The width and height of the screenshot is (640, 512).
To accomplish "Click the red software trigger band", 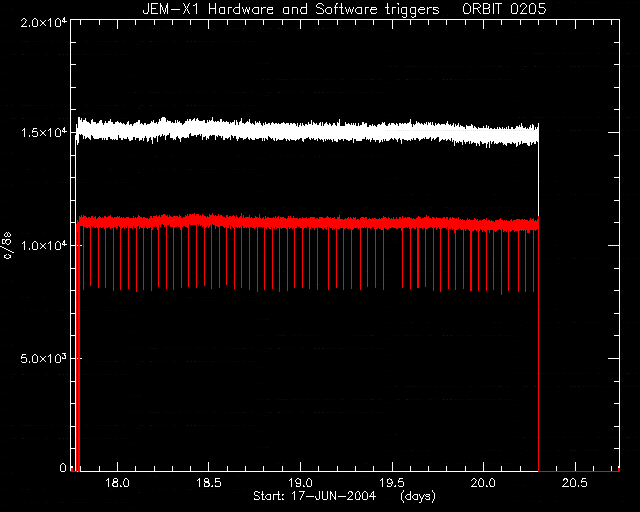I will [306, 223].
